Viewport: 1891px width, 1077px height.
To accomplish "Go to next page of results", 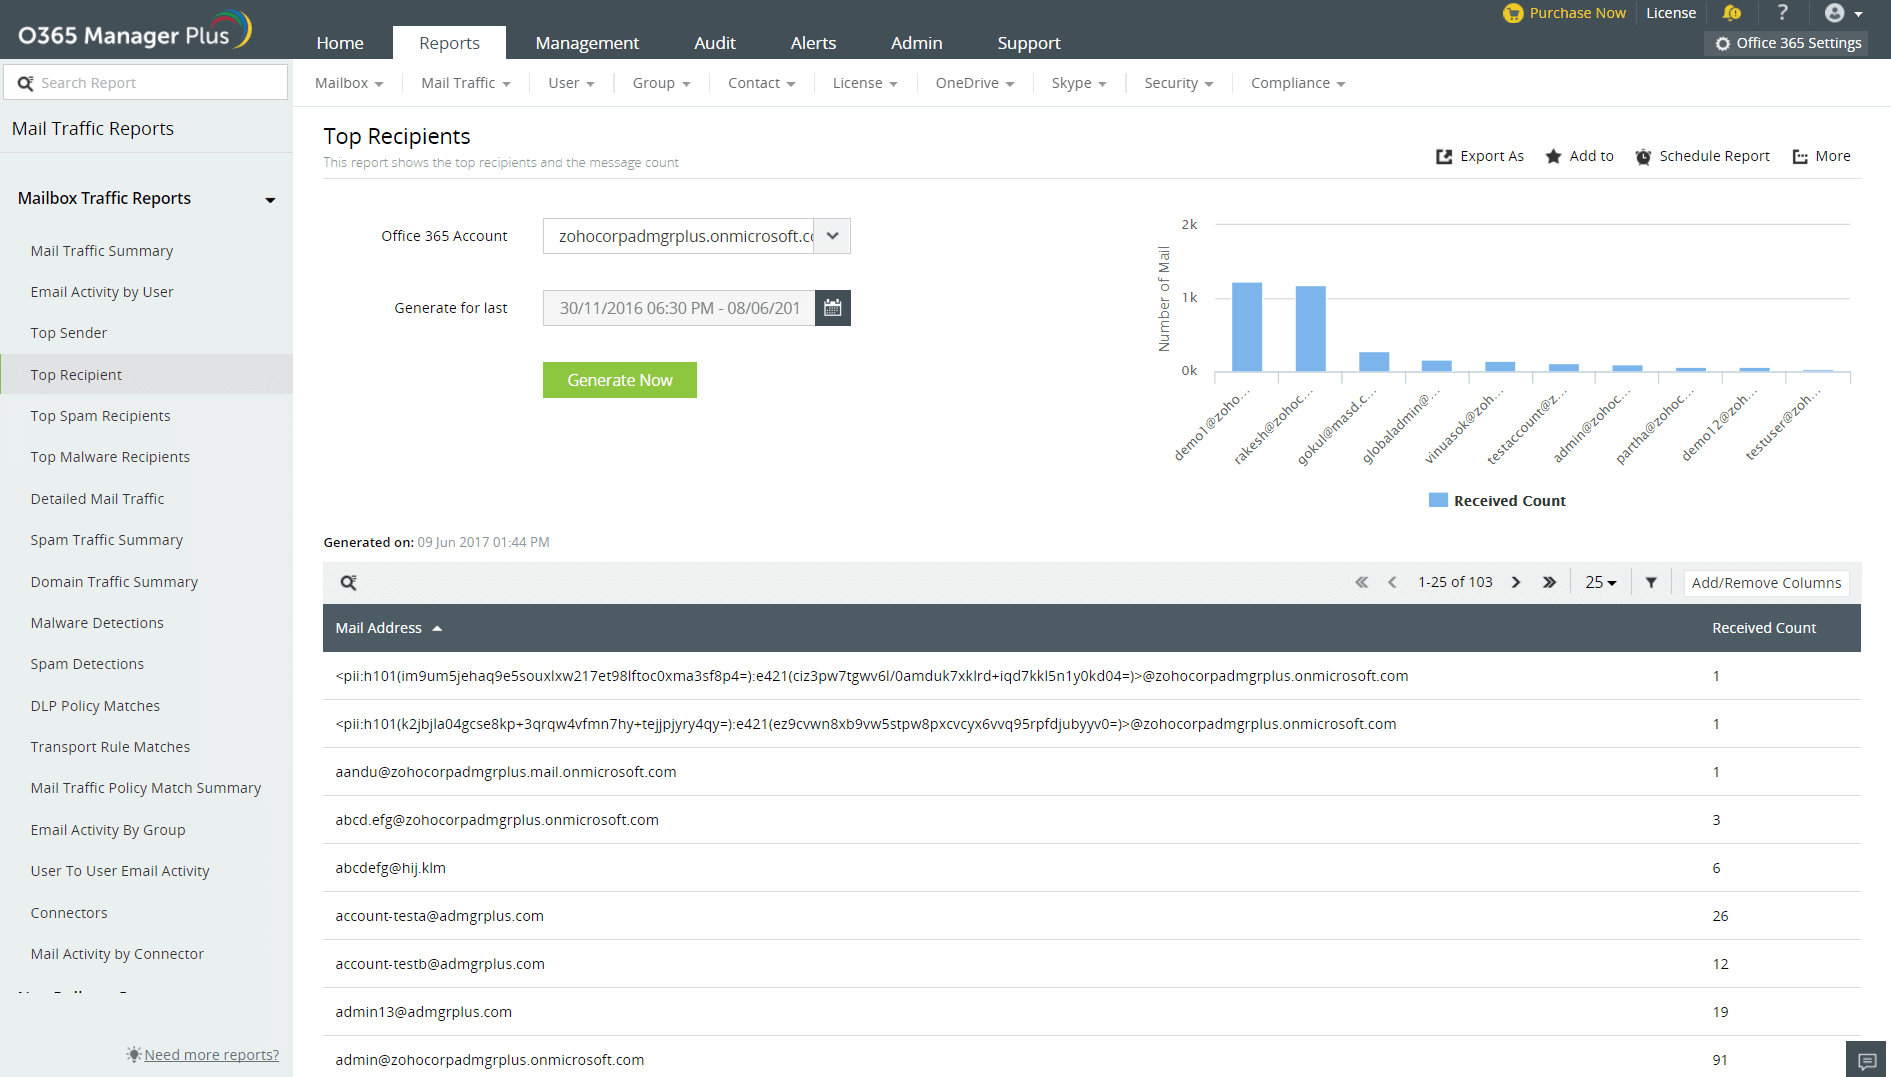I will pos(1516,583).
